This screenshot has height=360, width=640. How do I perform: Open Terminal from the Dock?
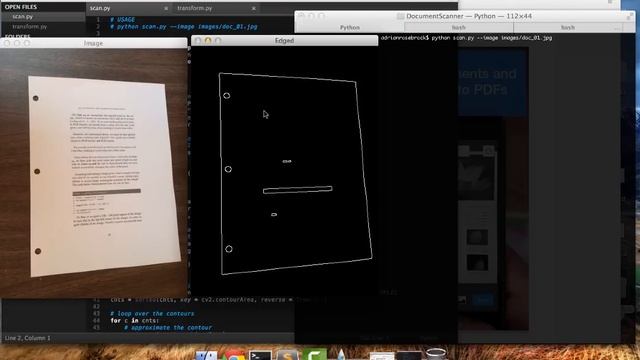pos(260,355)
